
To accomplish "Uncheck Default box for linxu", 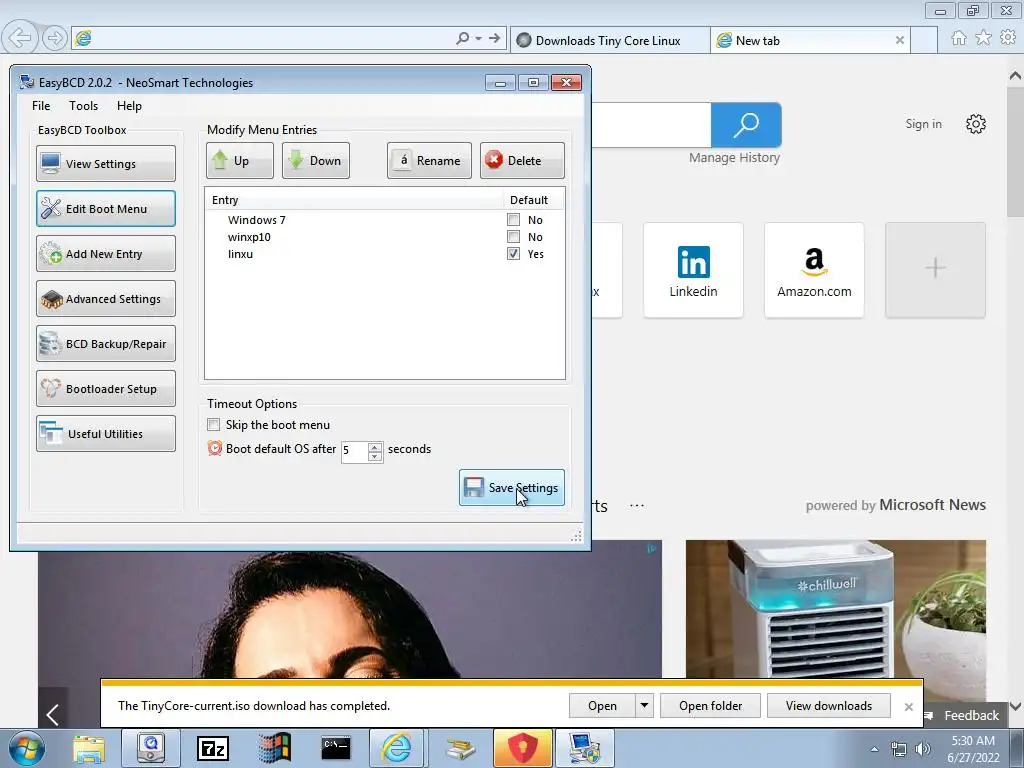I will 513,254.
